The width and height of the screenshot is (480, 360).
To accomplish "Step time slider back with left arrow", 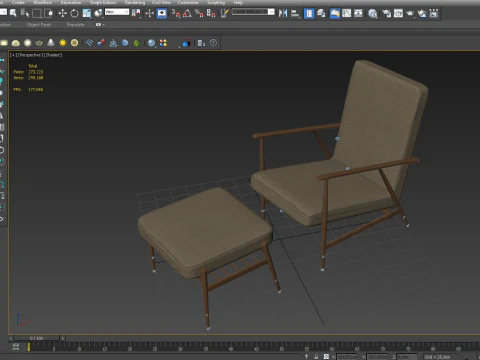I will point(11,338).
